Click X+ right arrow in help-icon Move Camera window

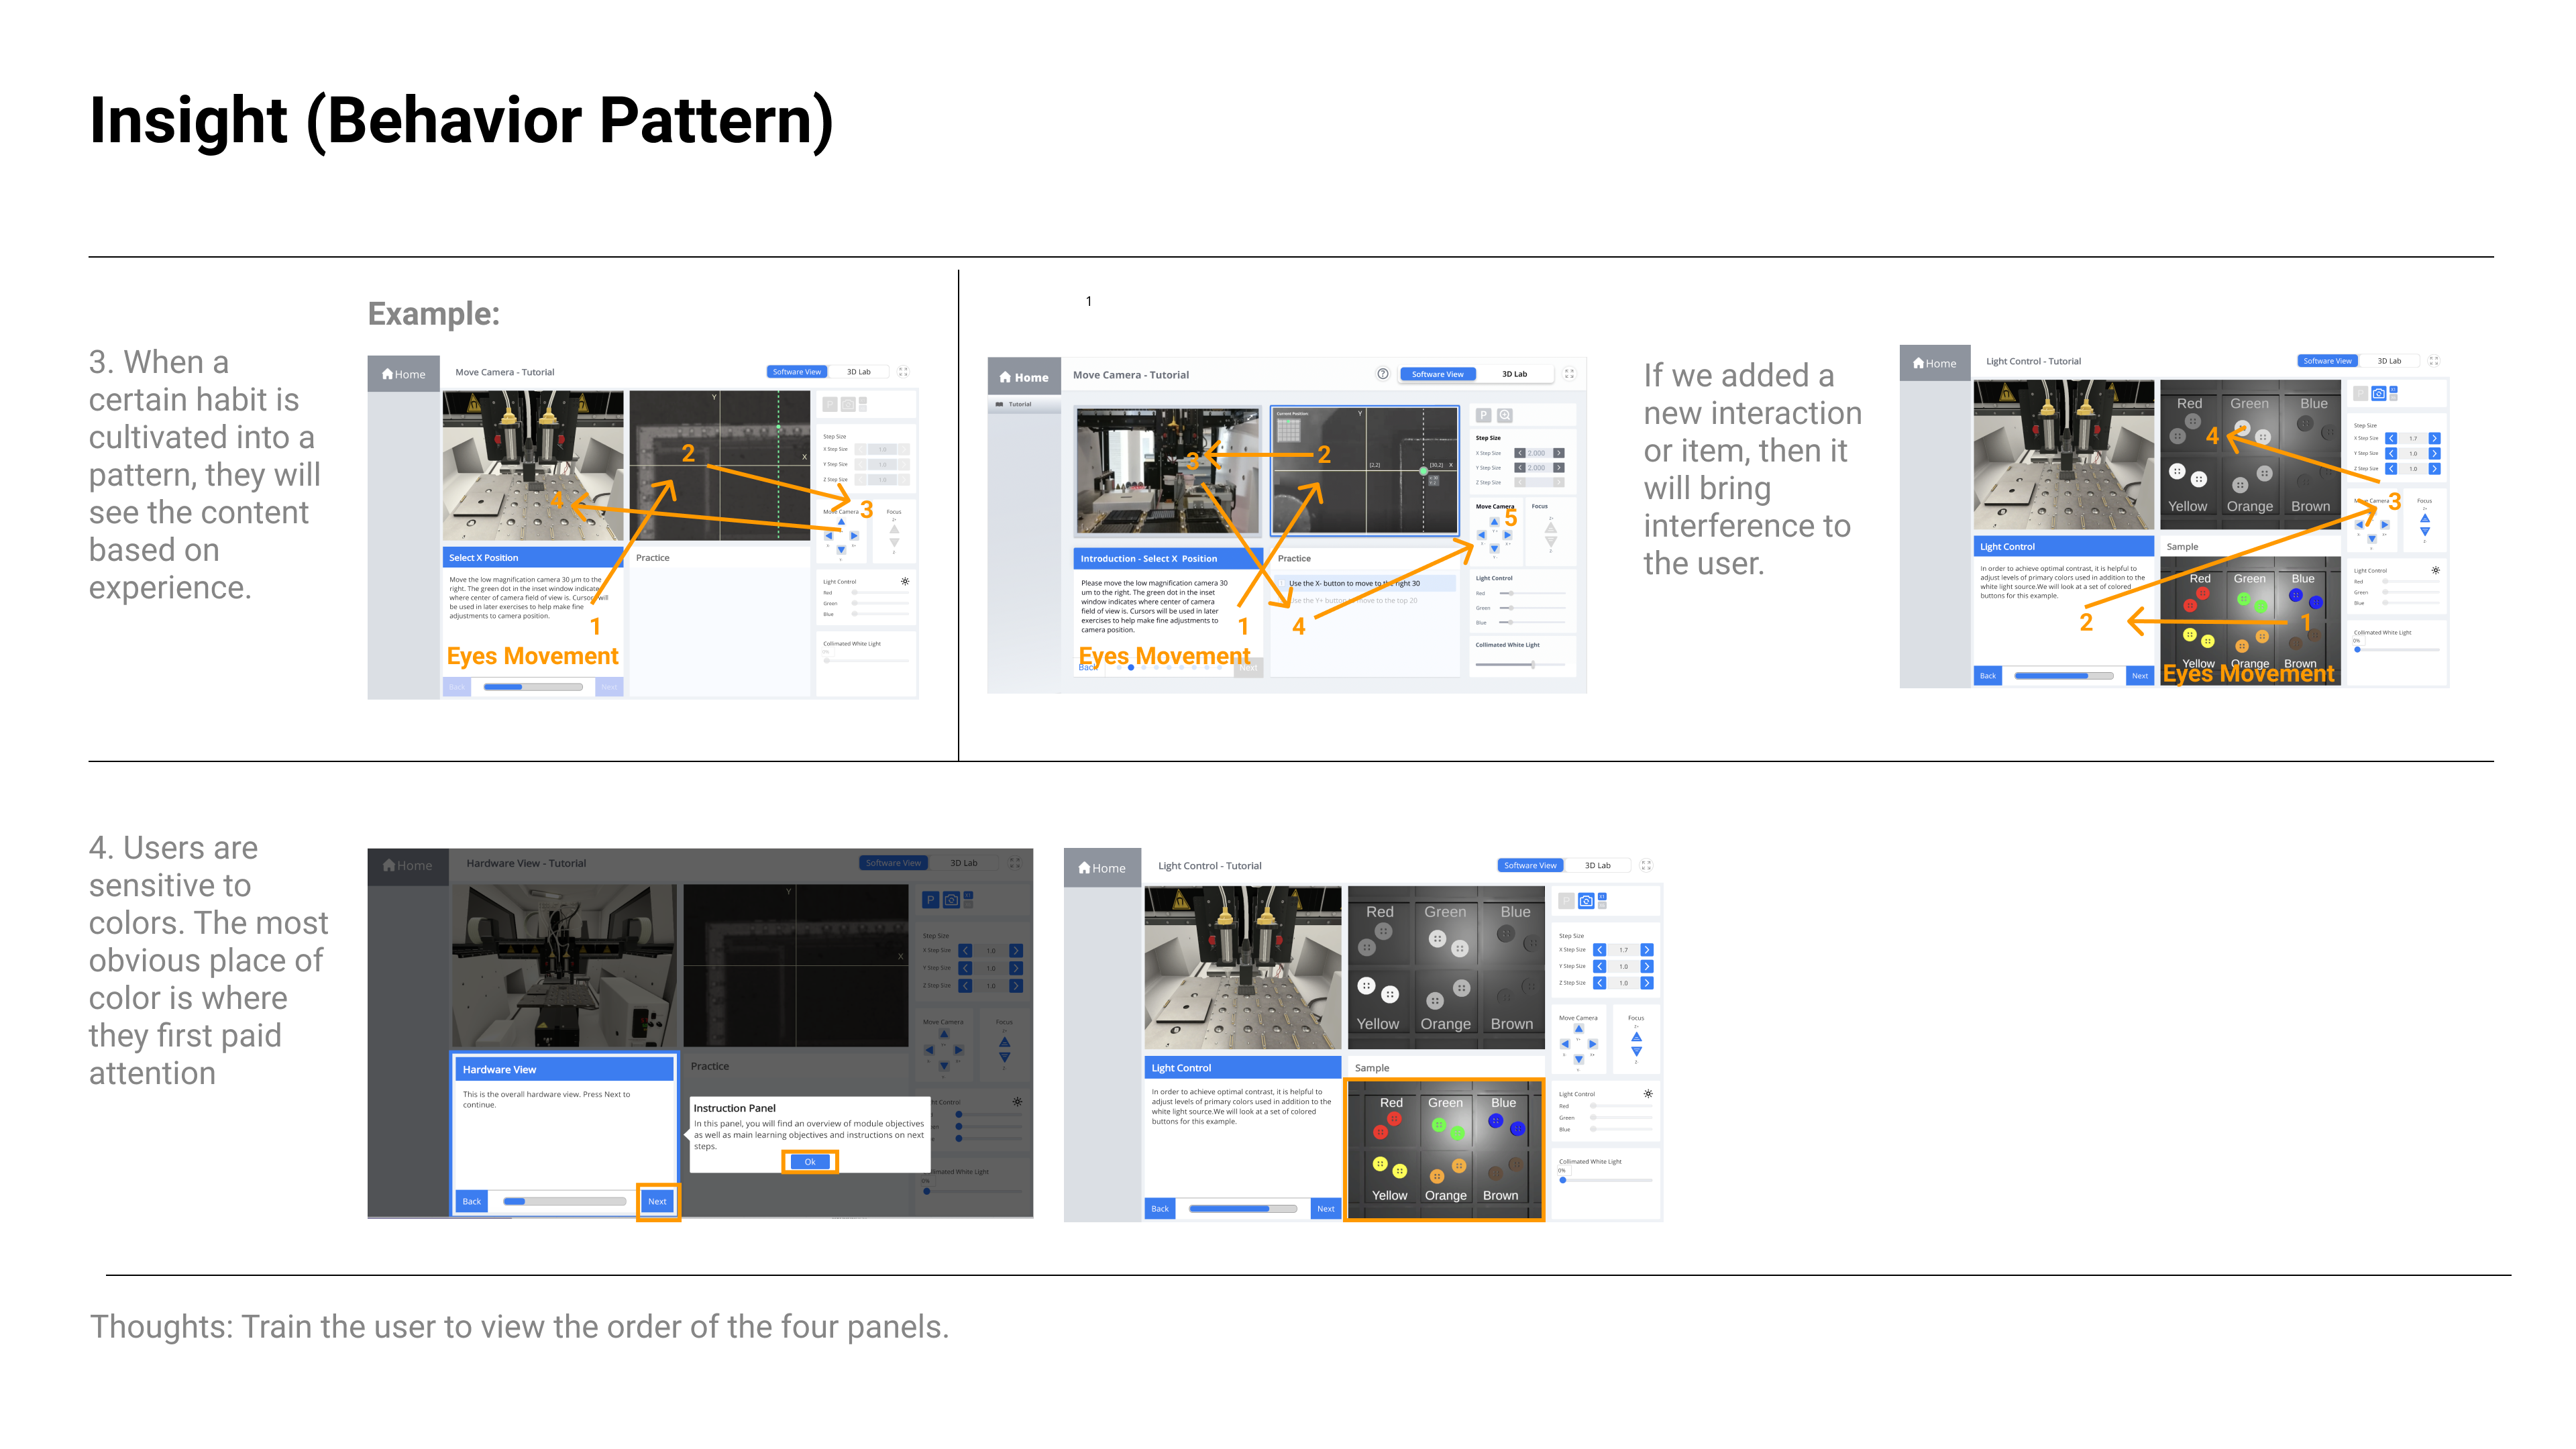(x=1507, y=535)
